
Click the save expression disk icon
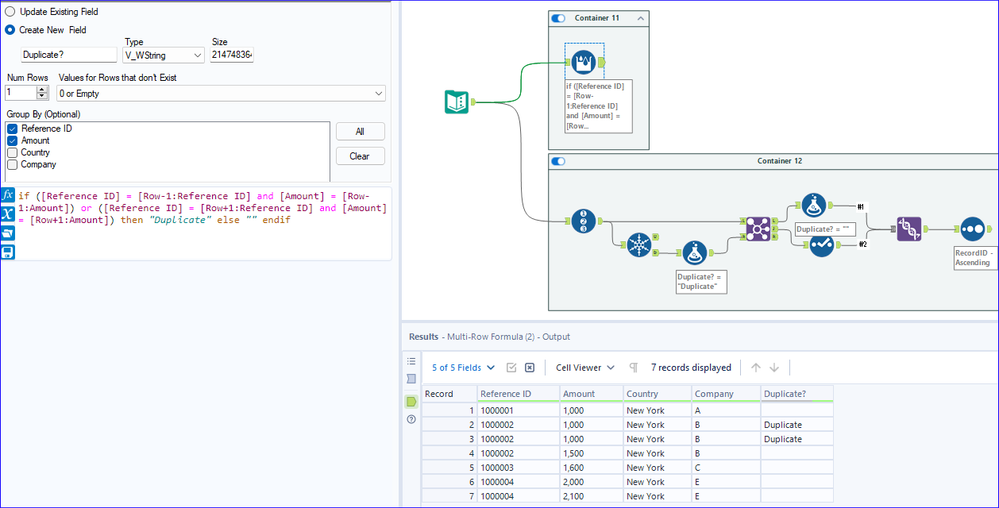[x=8, y=252]
